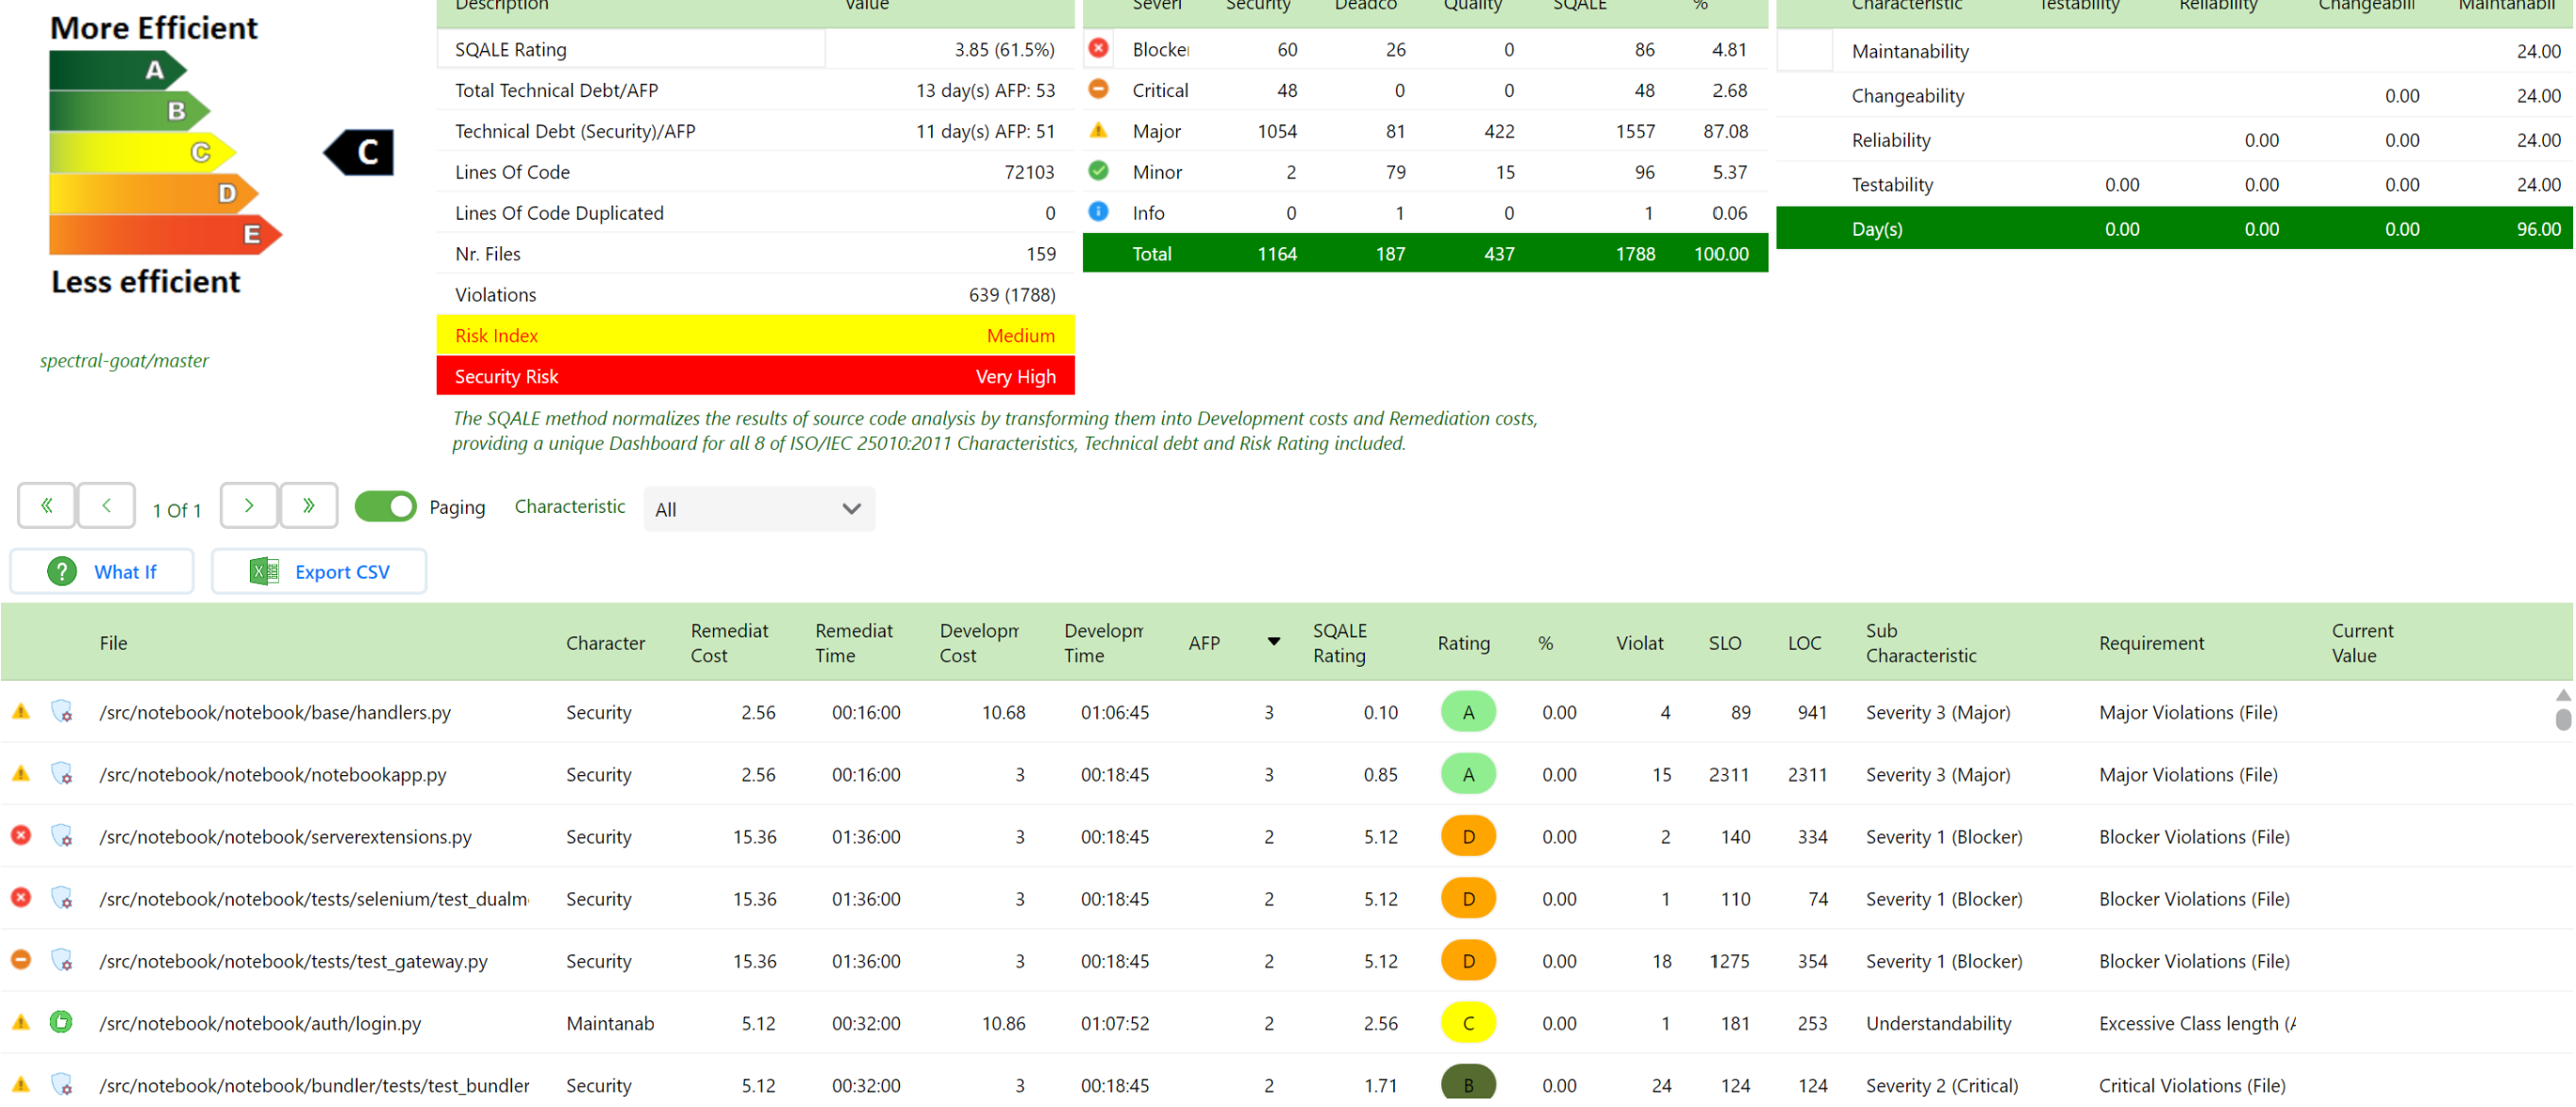
Task: Click the orange D rating badge for serverextensions.py
Action: click(x=1469, y=838)
